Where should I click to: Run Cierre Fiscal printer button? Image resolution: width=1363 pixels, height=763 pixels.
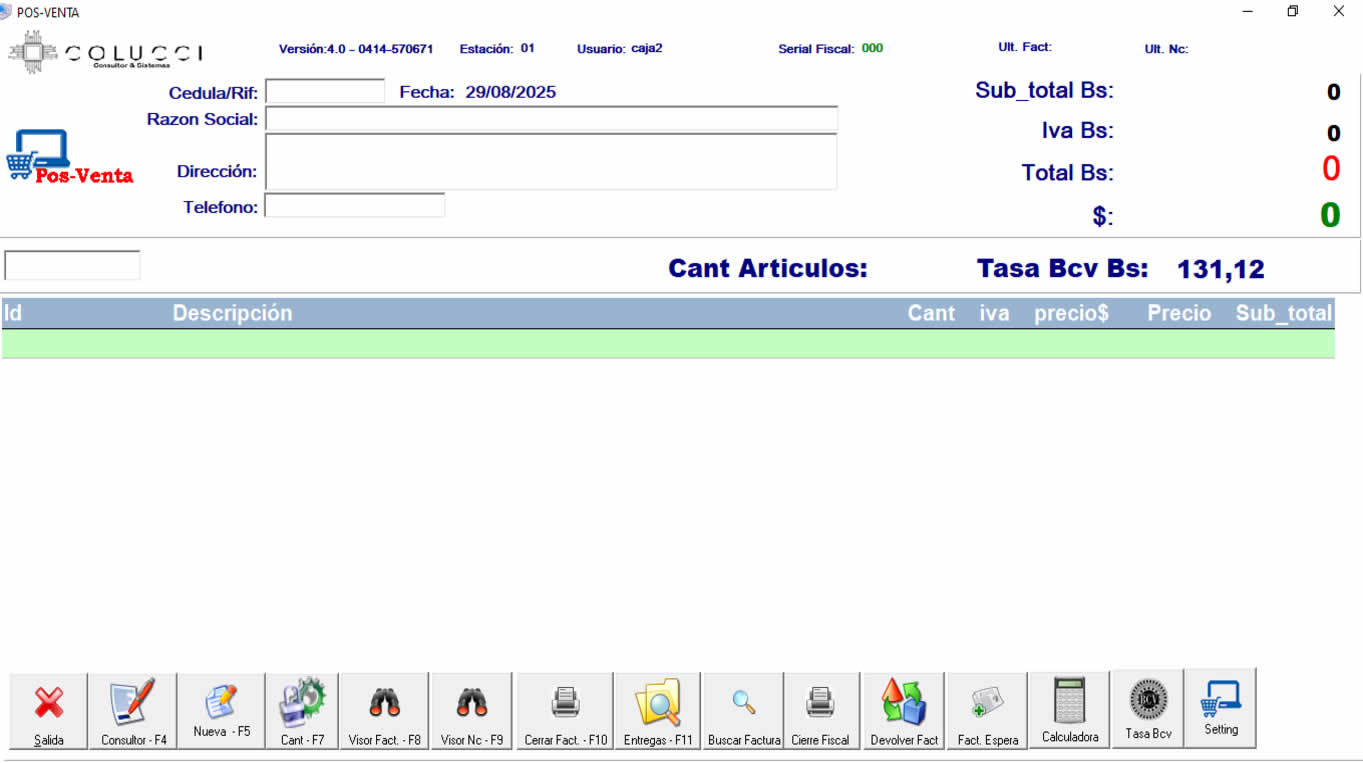click(820, 703)
